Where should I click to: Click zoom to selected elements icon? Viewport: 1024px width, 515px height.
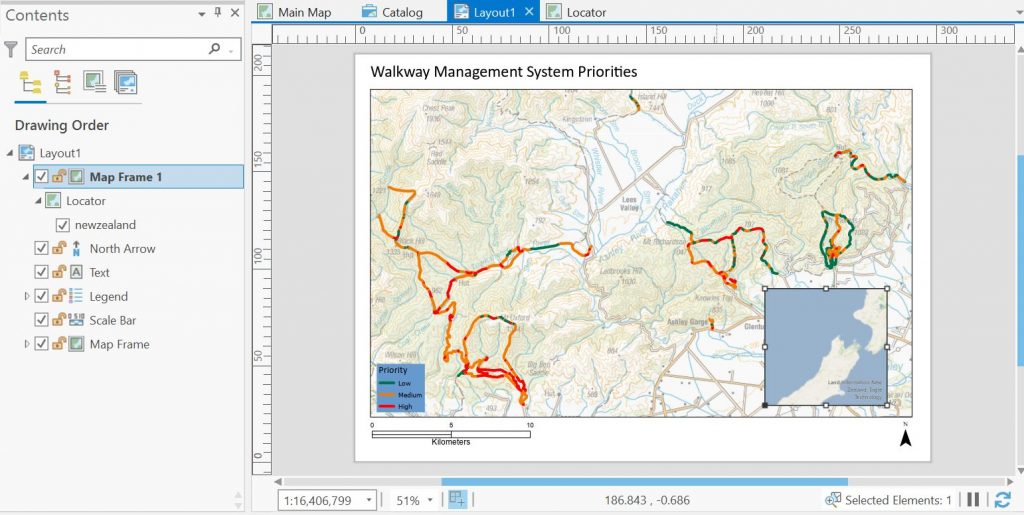pos(833,500)
